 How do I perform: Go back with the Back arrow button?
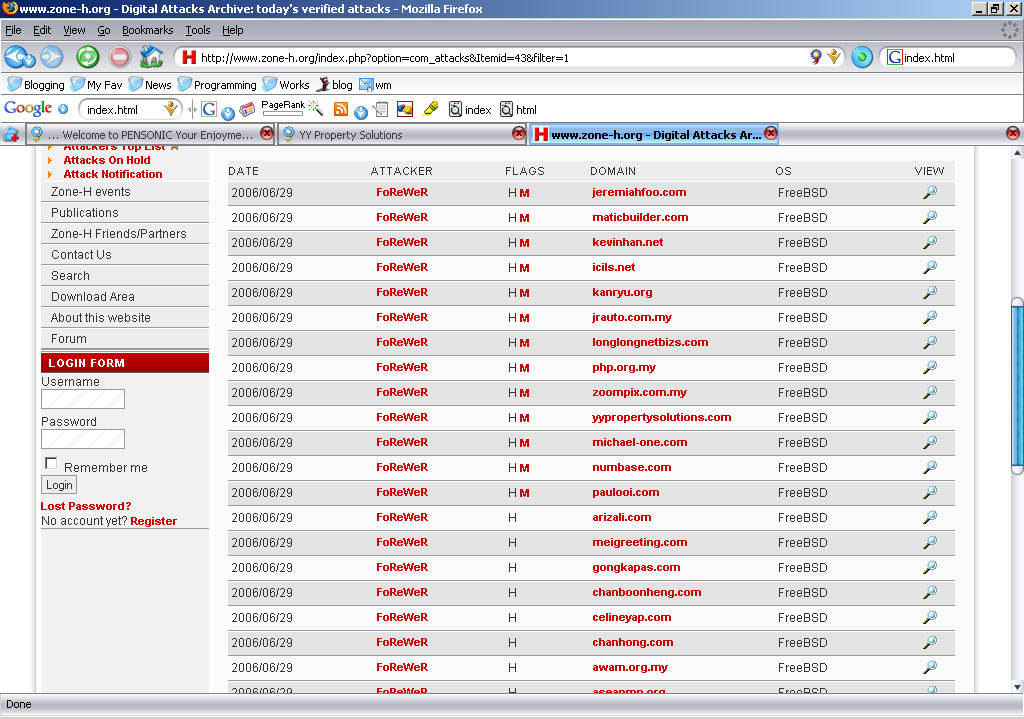tap(16, 57)
